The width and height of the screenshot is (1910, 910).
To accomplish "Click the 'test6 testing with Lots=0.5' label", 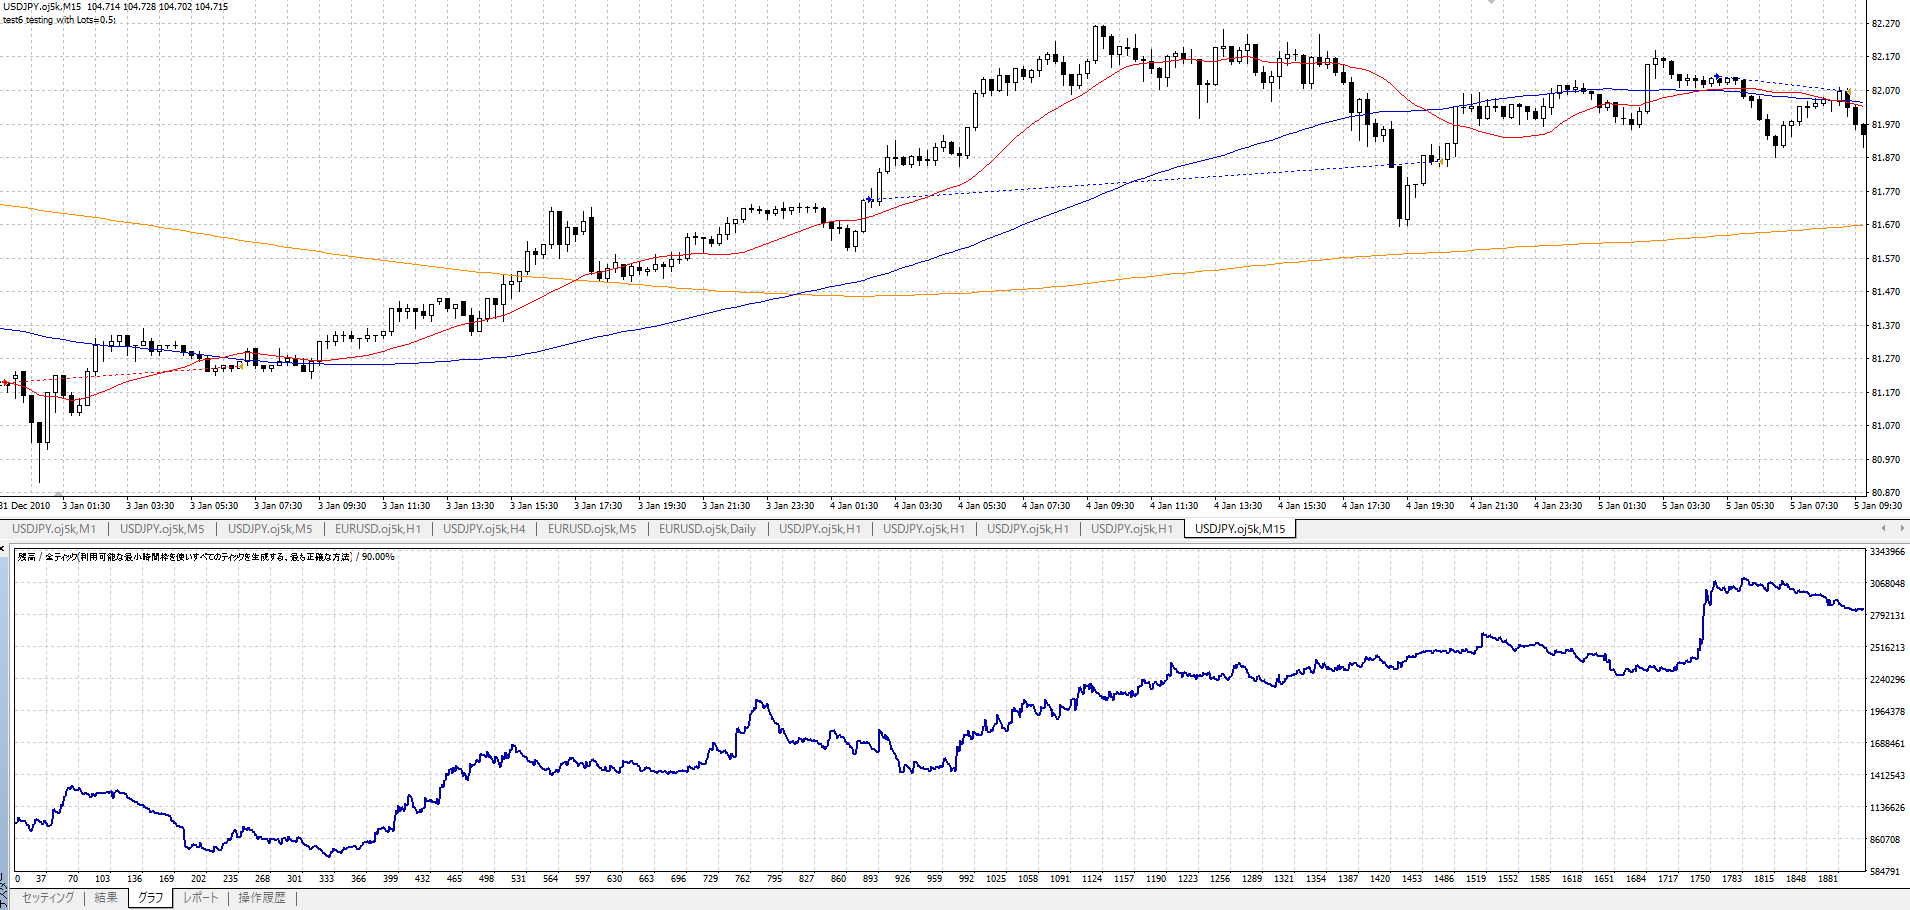I will click(59, 20).
